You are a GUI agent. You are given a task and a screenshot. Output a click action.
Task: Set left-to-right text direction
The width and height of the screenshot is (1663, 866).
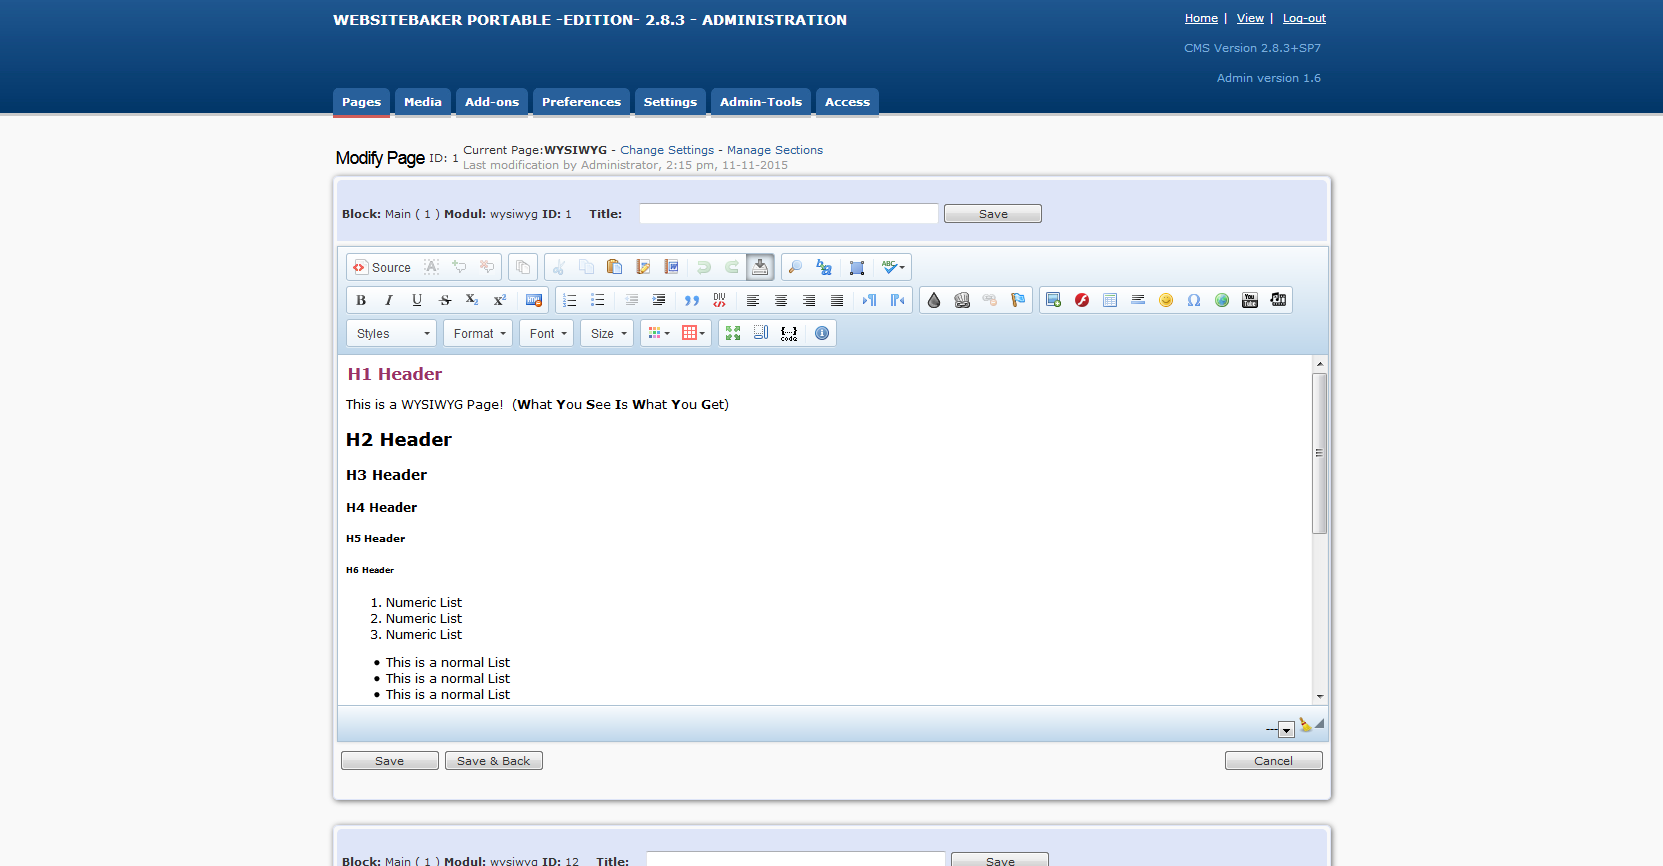[869, 300]
